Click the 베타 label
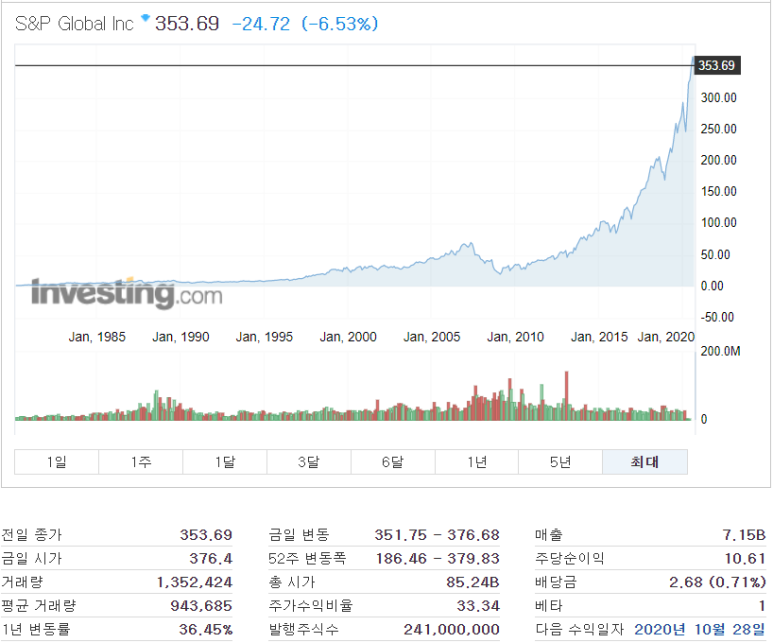 (548, 606)
